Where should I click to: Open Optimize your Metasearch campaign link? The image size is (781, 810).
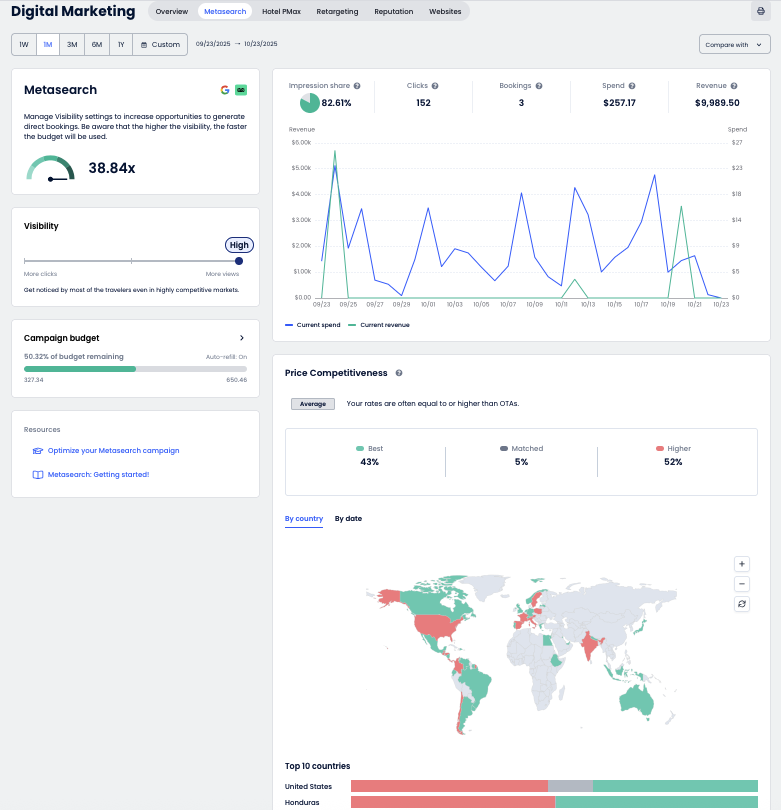[113, 451]
